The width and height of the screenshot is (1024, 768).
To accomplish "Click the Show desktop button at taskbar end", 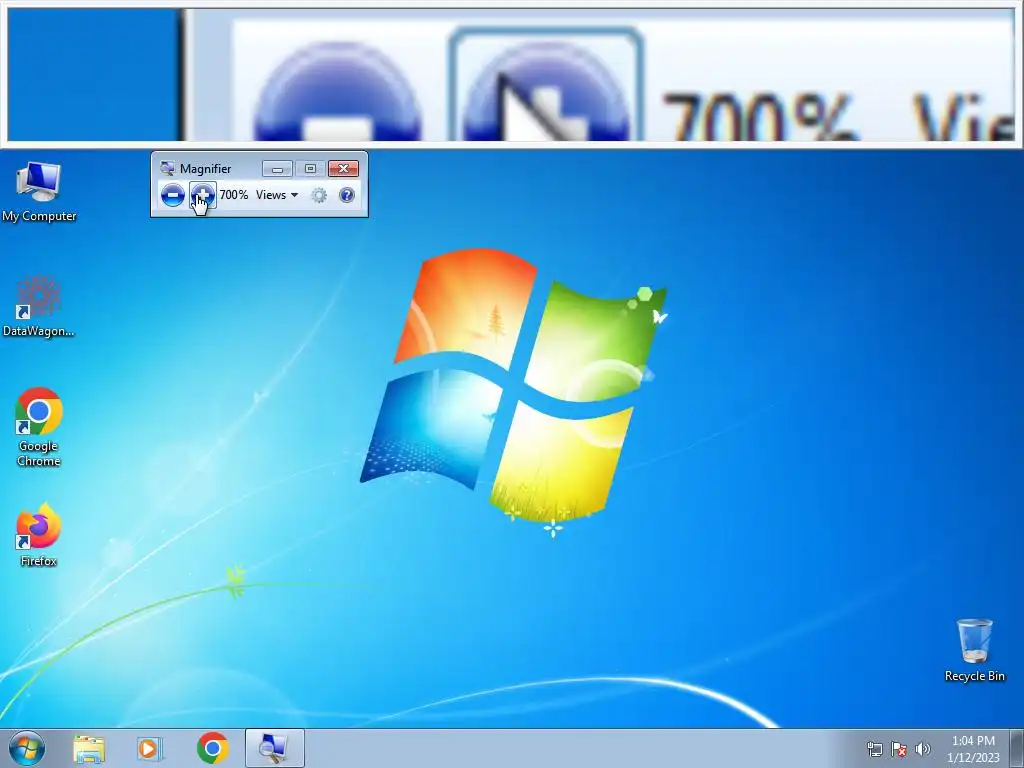I will pyautogui.click(x=1017, y=748).
